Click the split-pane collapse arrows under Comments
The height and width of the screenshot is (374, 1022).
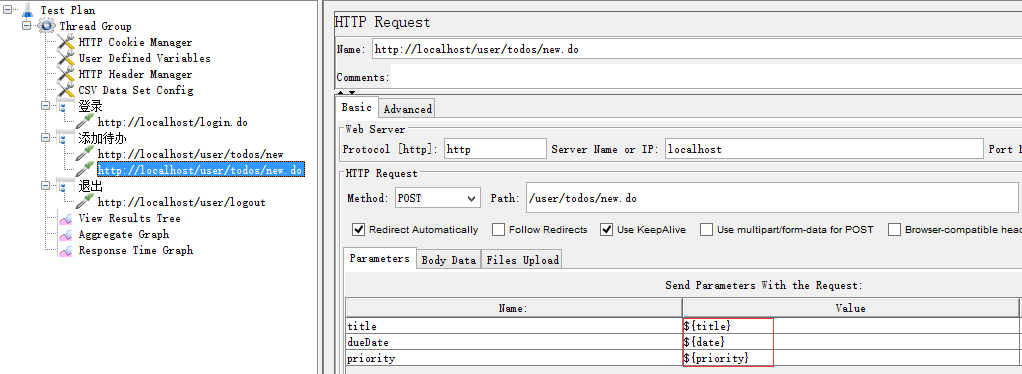tap(347, 93)
